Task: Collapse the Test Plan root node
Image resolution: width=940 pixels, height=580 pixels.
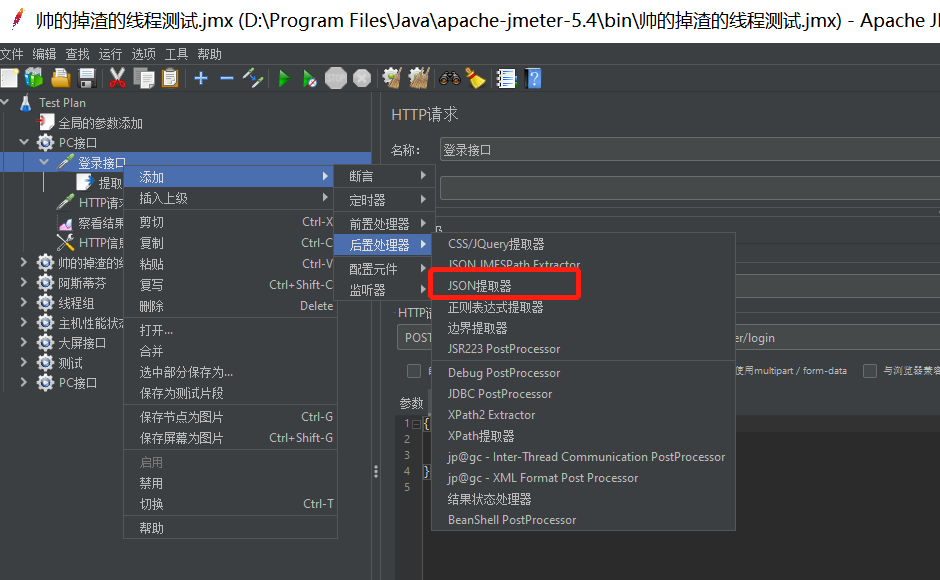Action: coord(5,103)
